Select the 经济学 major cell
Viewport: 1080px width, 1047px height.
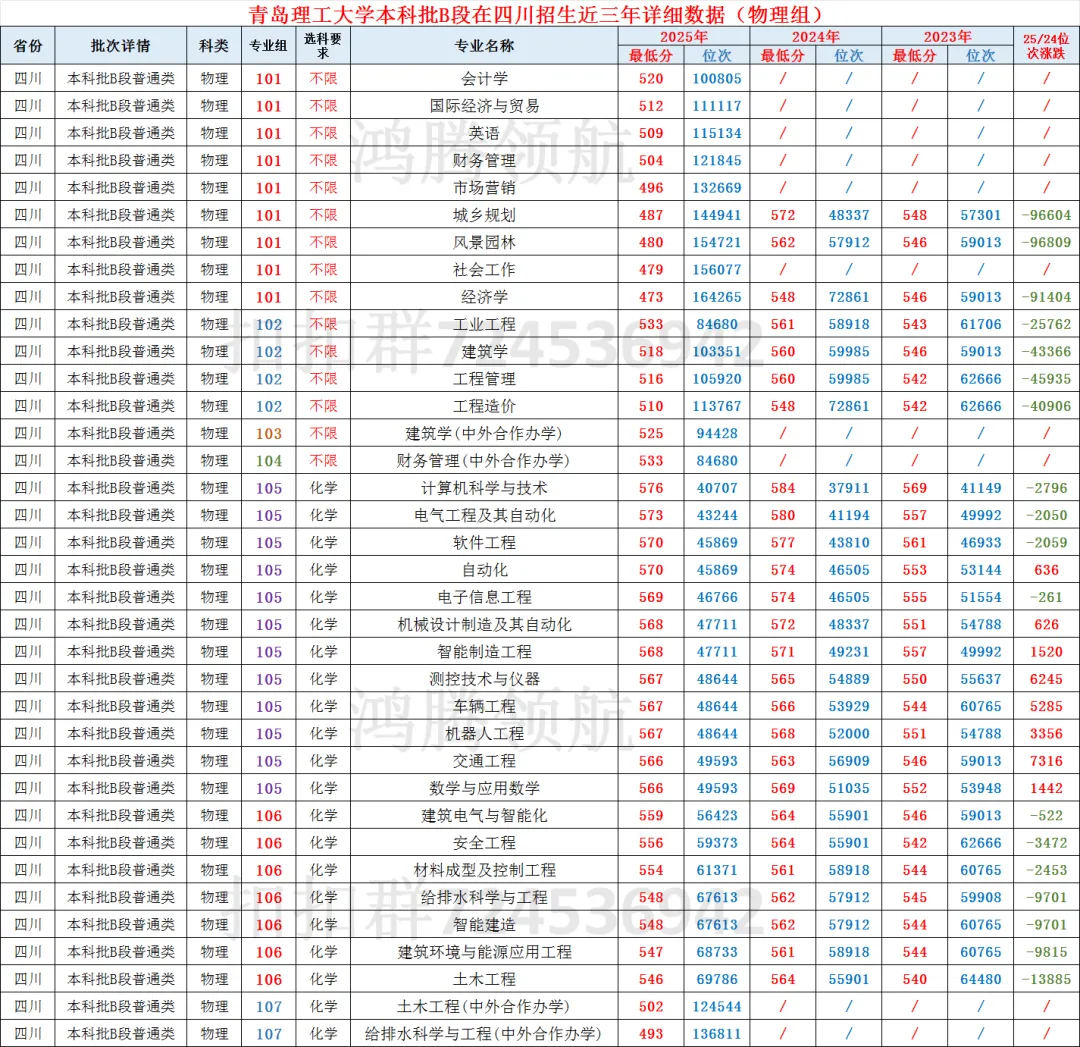484,297
